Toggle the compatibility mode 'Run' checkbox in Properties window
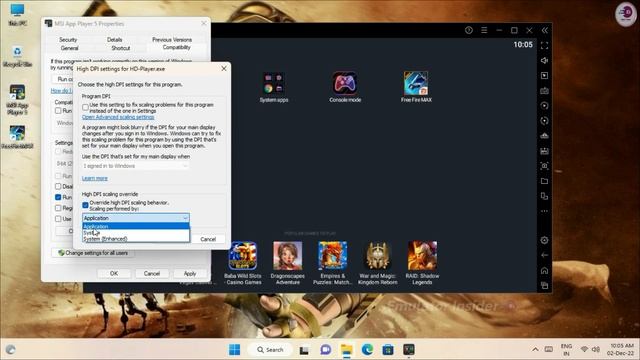This screenshot has width=640, height=360. [x=58, y=111]
